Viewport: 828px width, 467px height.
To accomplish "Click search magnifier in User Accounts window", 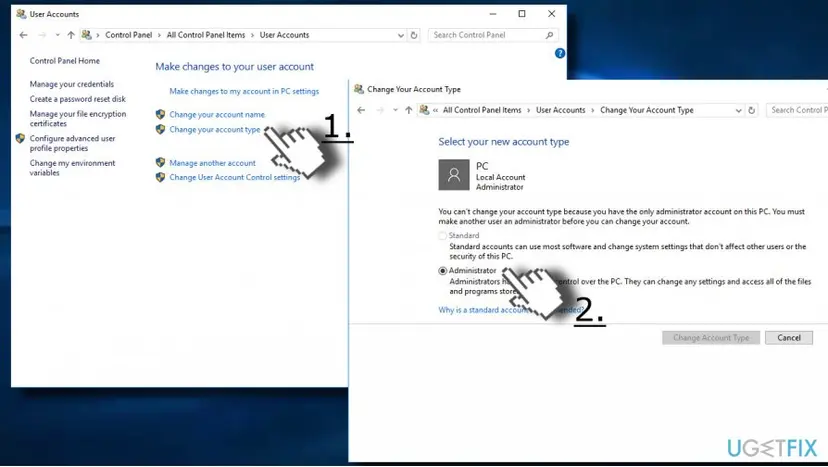I will (550, 35).
